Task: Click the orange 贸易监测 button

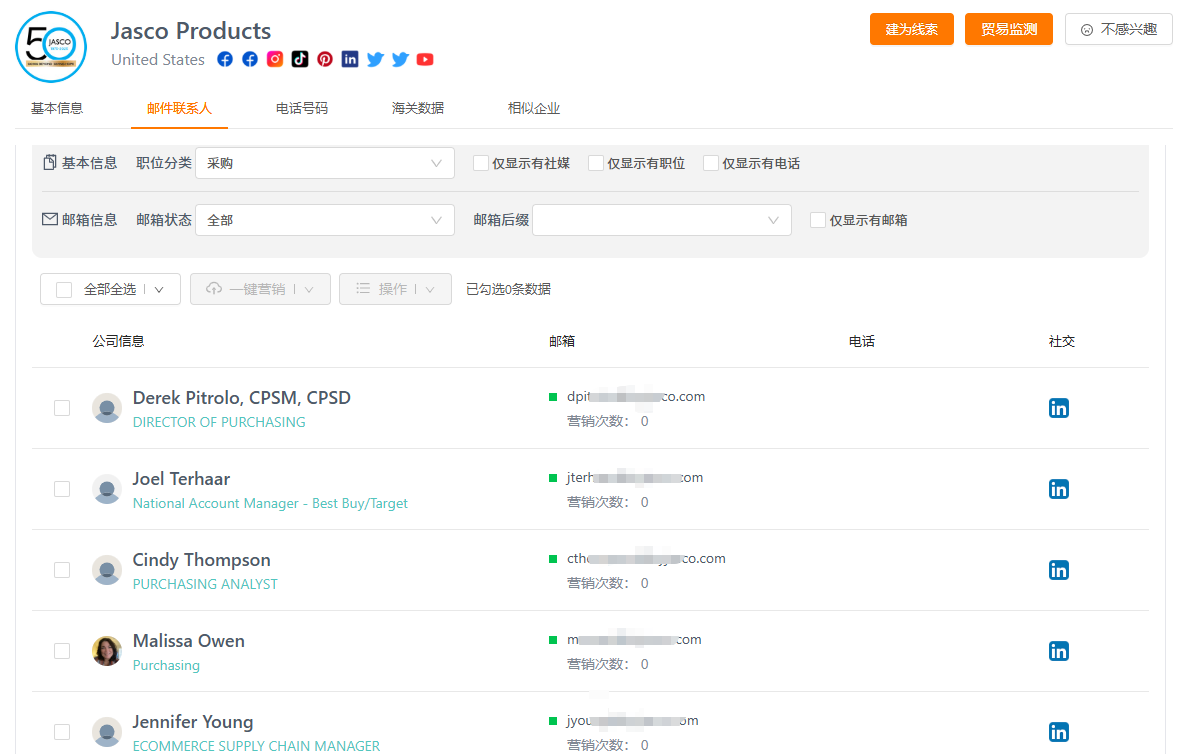Action: click(1008, 30)
